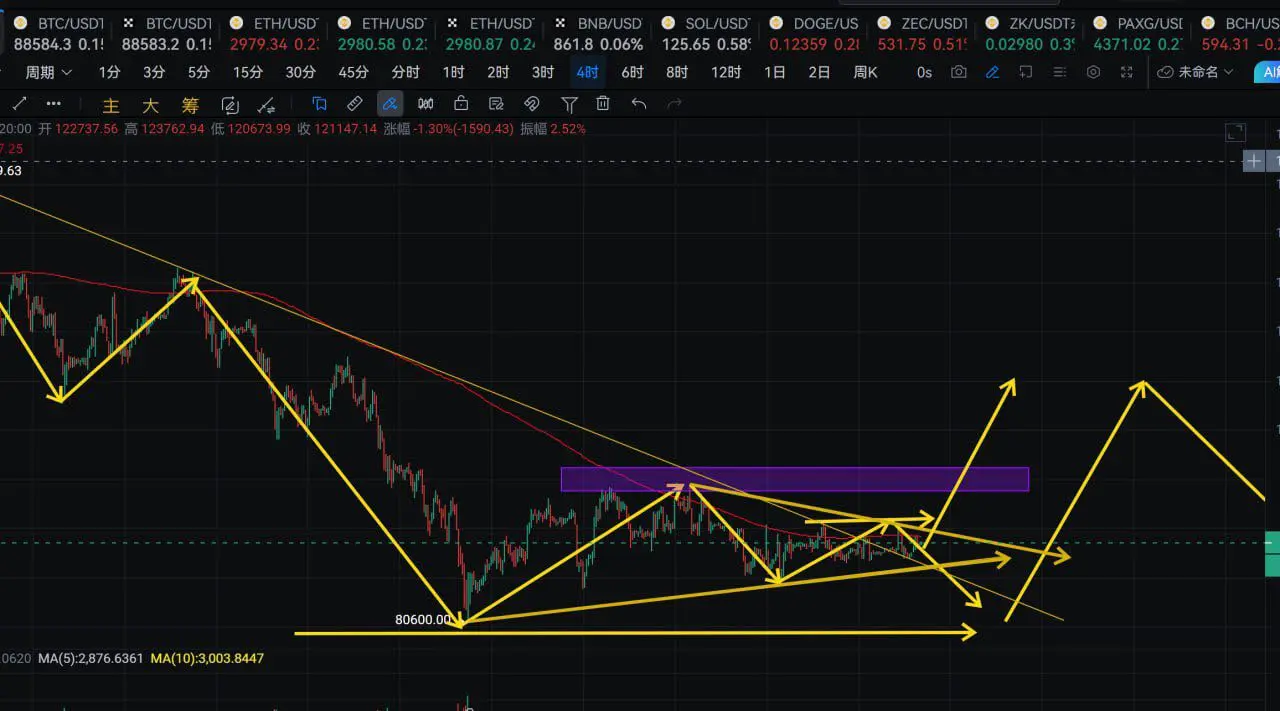Open the 周期 period dropdown
The height and width of the screenshot is (711, 1280).
click(x=49, y=72)
